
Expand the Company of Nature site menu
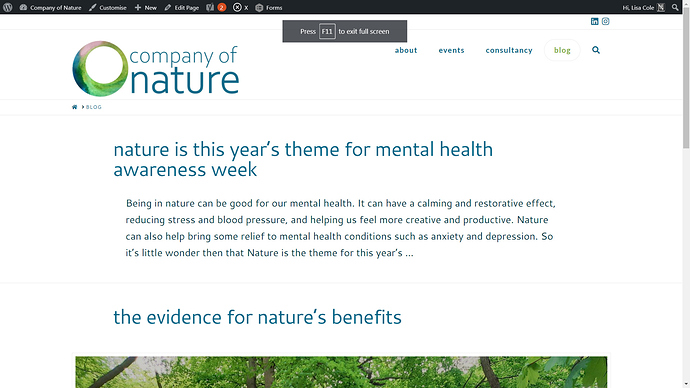click(51, 7)
